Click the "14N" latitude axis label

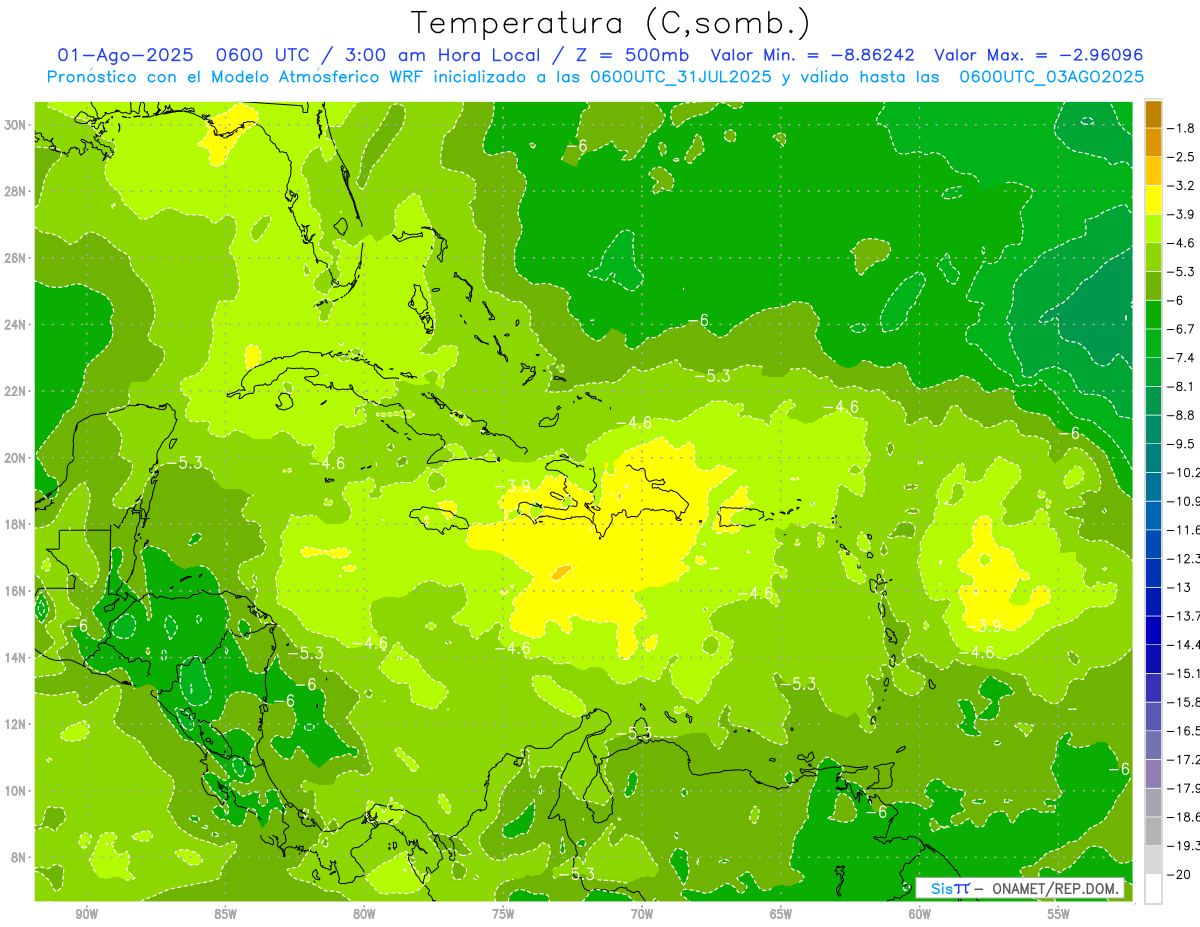(x=15, y=658)
